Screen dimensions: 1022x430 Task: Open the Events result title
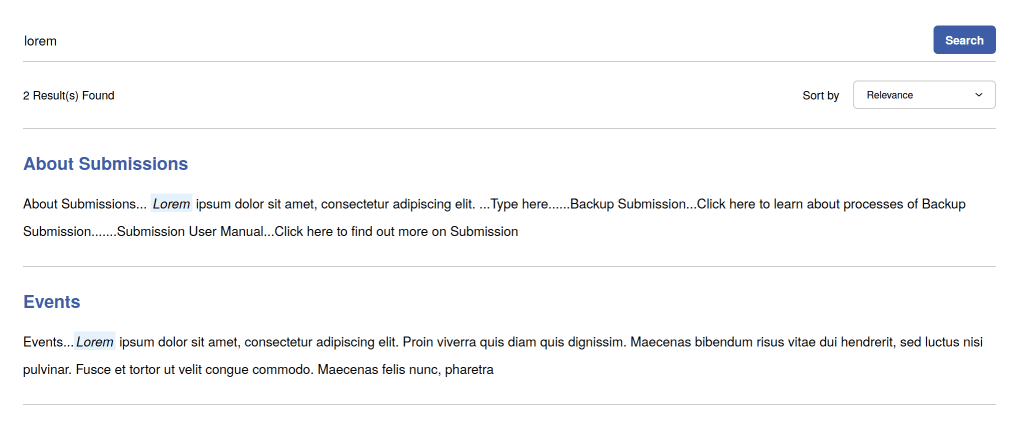(52, 302)
